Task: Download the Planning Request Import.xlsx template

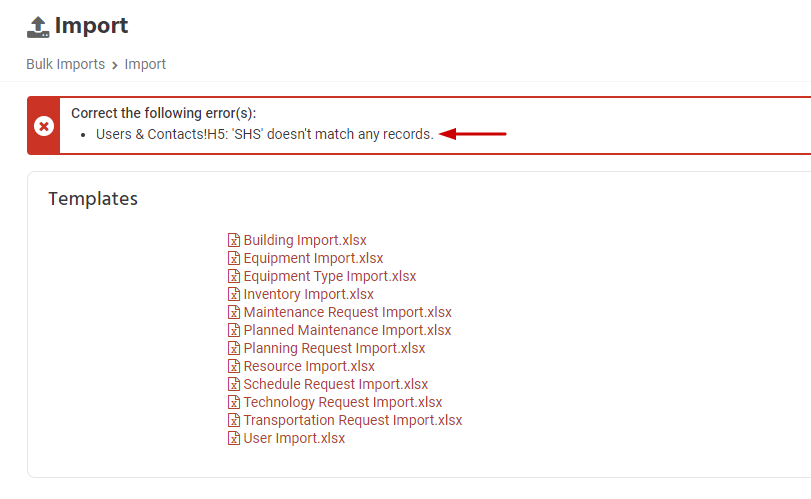Action: tap(334, 348)
